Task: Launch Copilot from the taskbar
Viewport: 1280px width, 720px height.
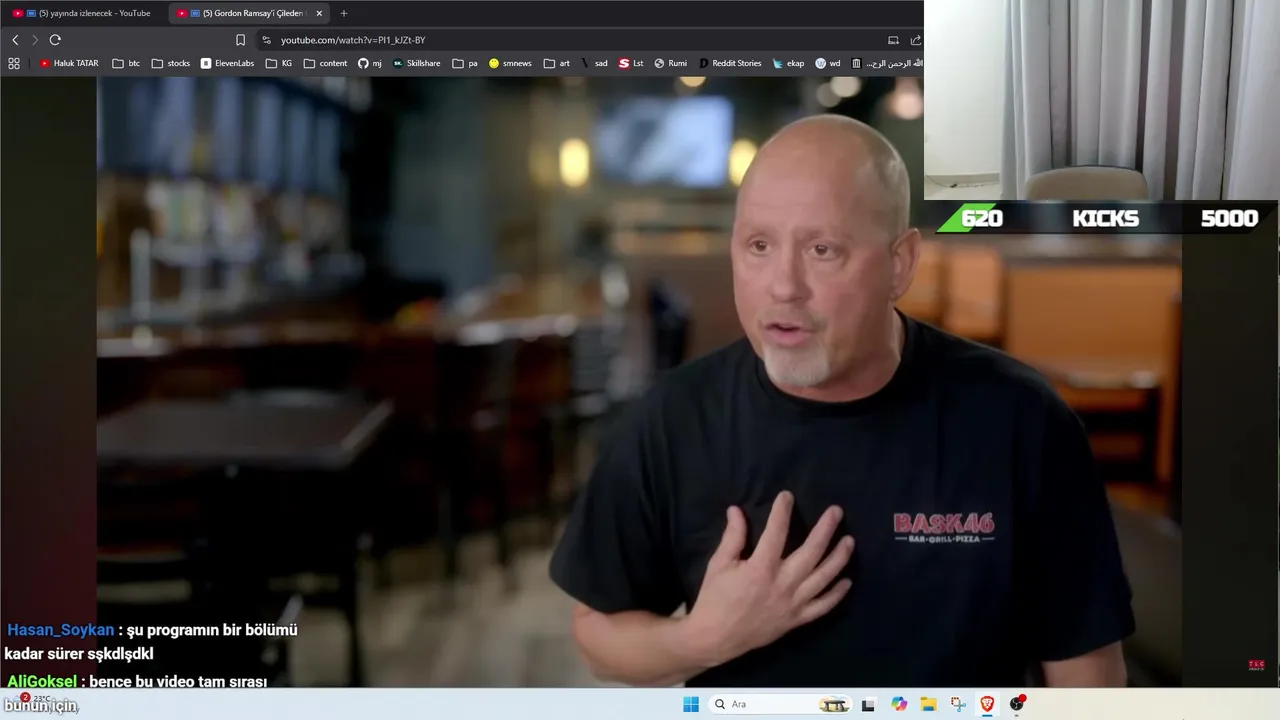Action: pyautogui.click(x=899, y=704)
